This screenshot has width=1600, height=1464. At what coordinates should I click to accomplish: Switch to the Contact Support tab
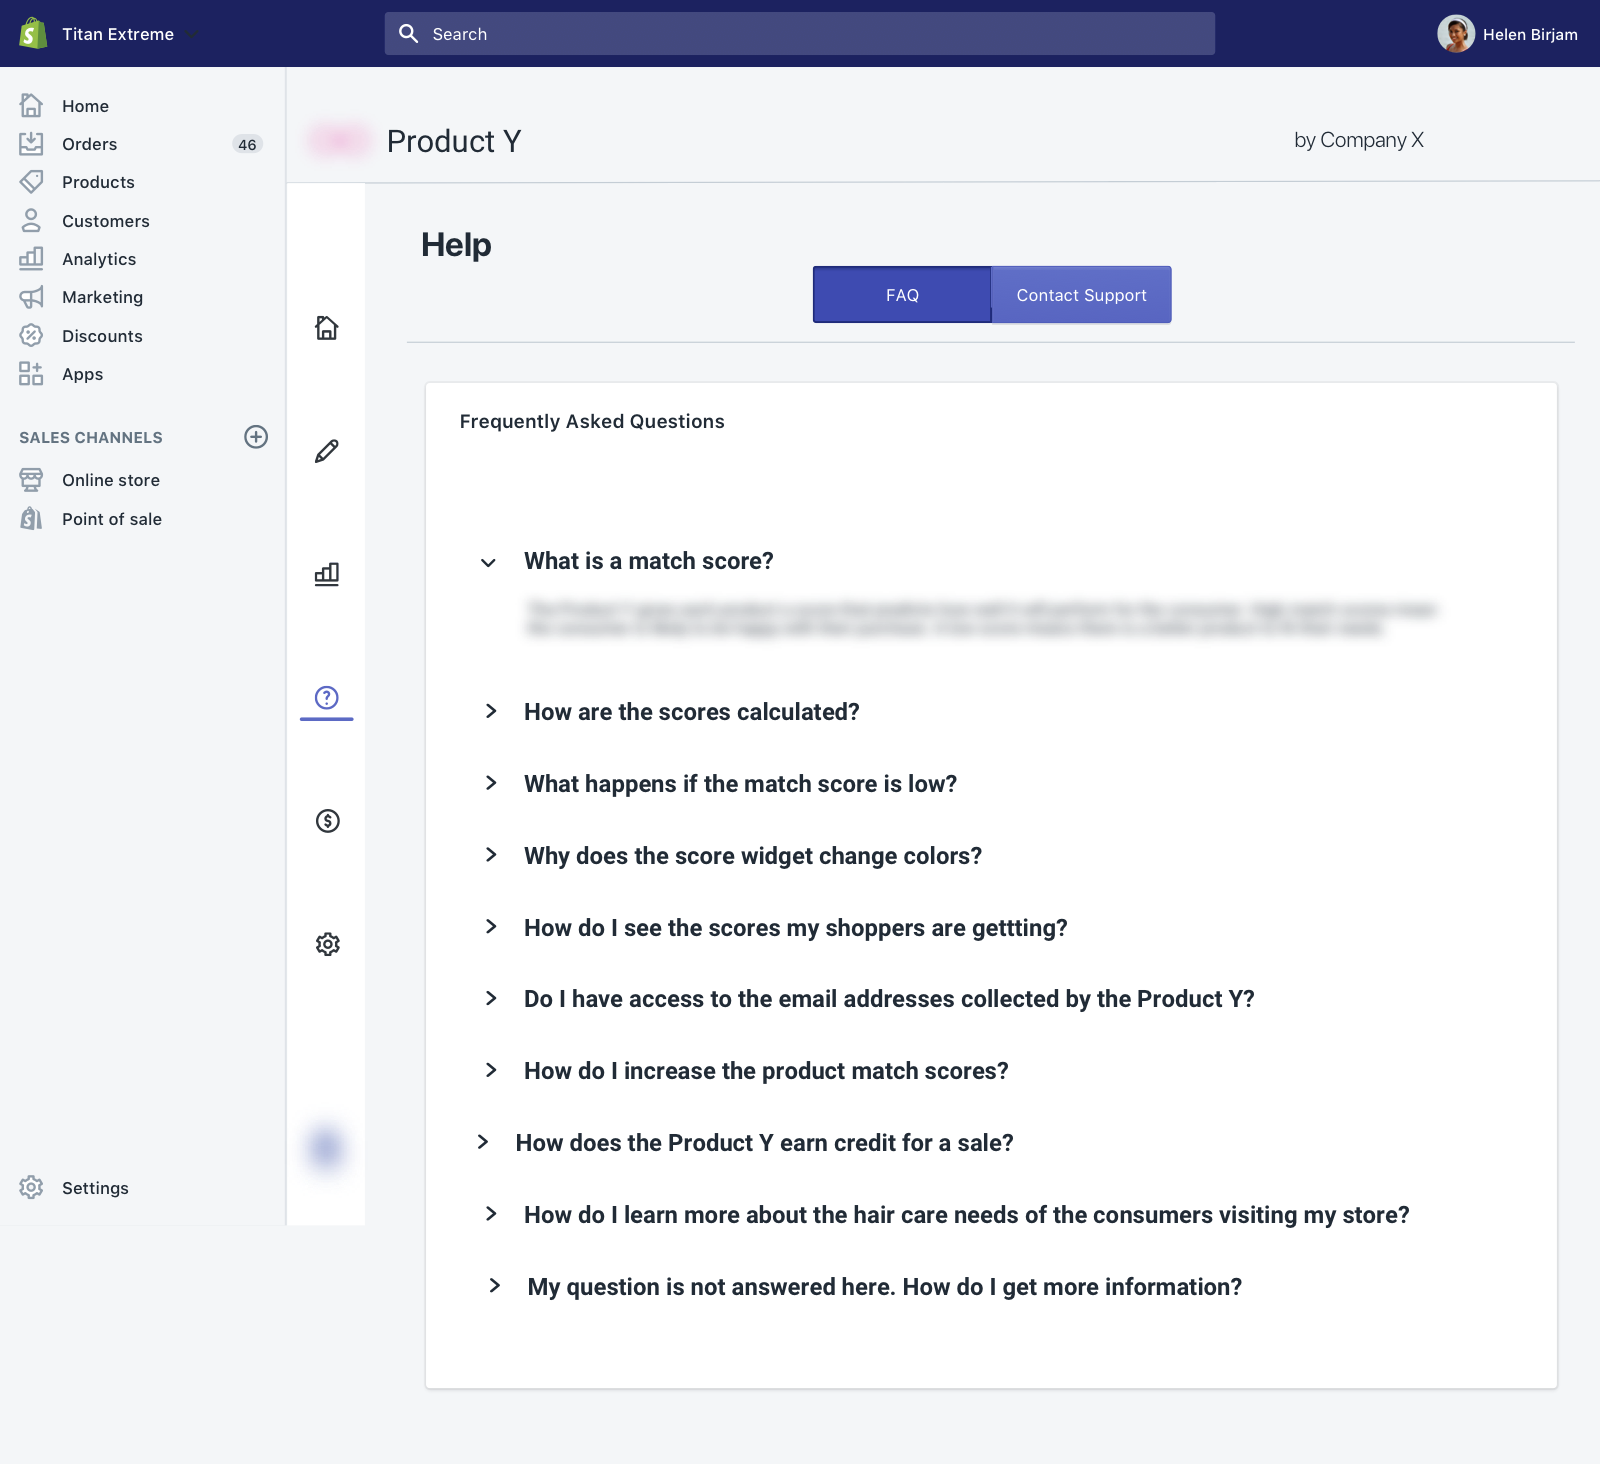coord(1081,295)
